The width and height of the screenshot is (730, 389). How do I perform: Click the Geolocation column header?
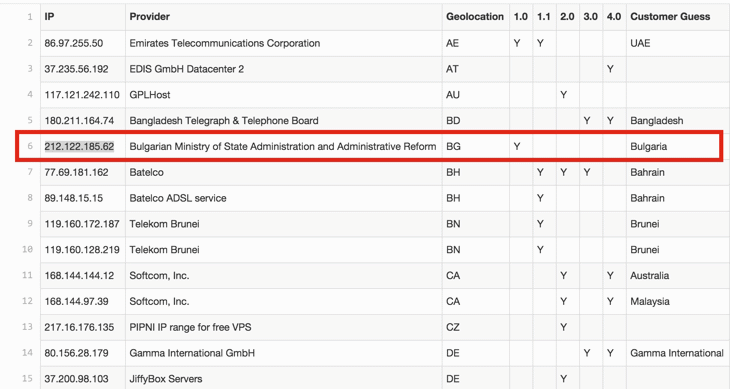(x=475, y=17)
